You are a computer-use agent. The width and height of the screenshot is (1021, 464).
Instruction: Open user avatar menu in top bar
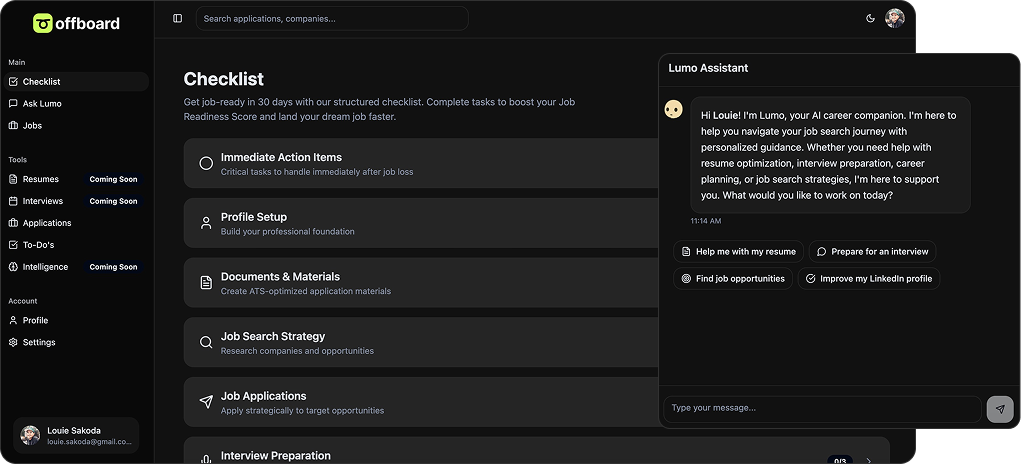(895, 18)
